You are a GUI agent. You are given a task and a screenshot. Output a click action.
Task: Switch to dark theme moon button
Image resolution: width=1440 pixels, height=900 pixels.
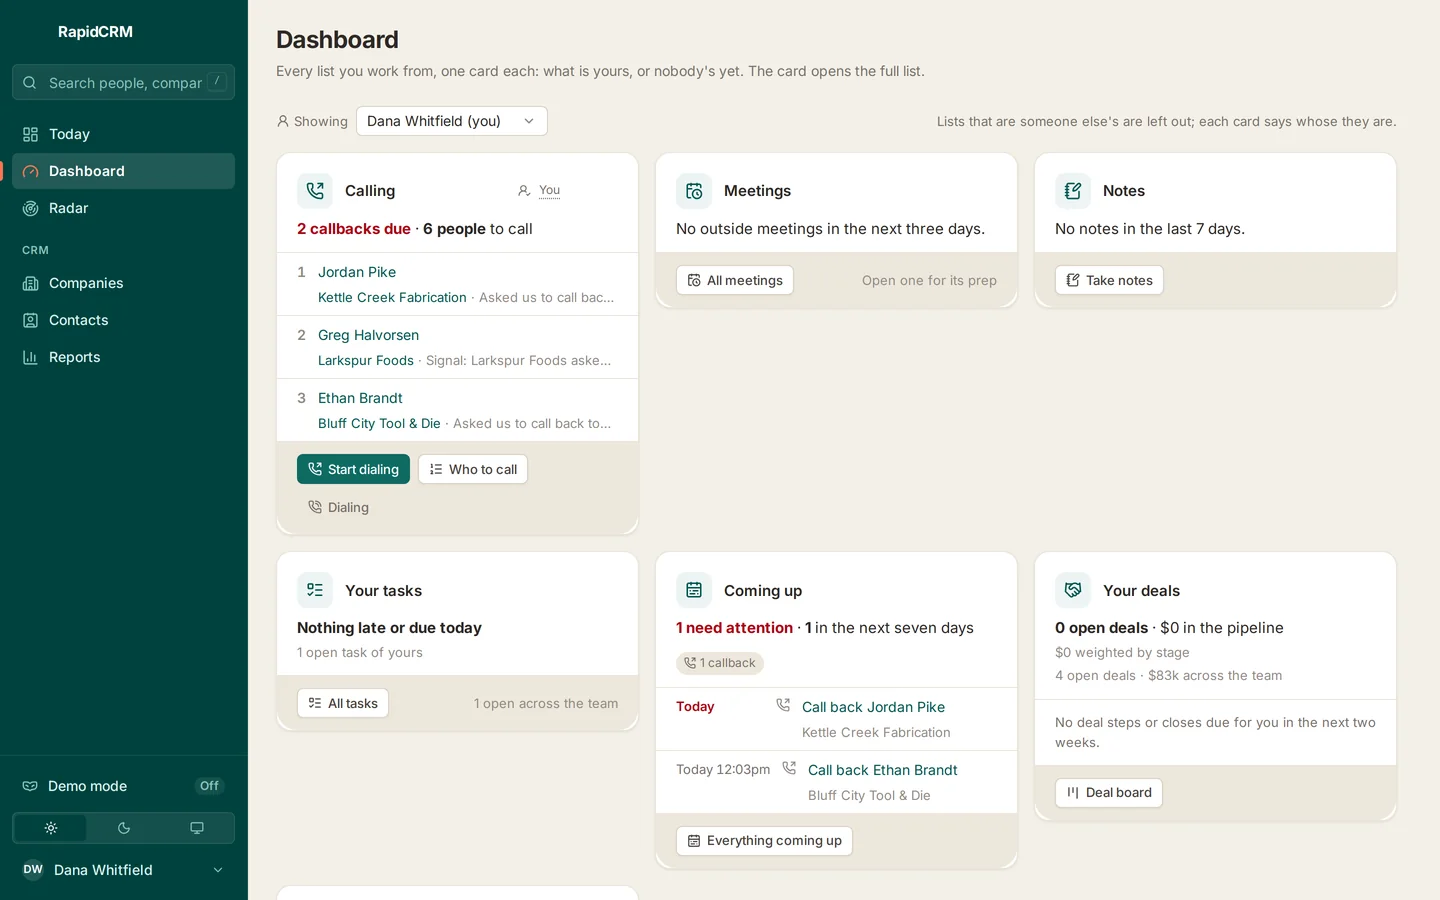(x=124, y=828)
